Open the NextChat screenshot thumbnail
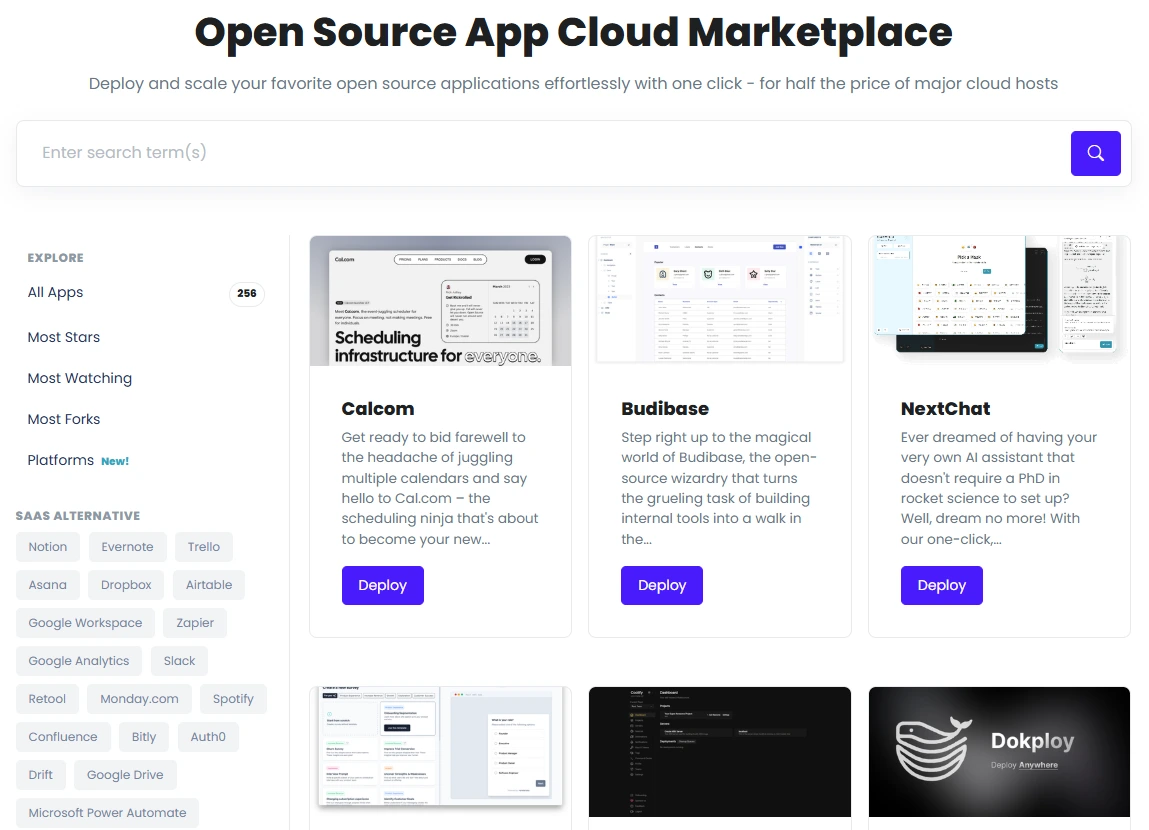The width and height of the screenshot is (1149, 830). [1000, 300]
